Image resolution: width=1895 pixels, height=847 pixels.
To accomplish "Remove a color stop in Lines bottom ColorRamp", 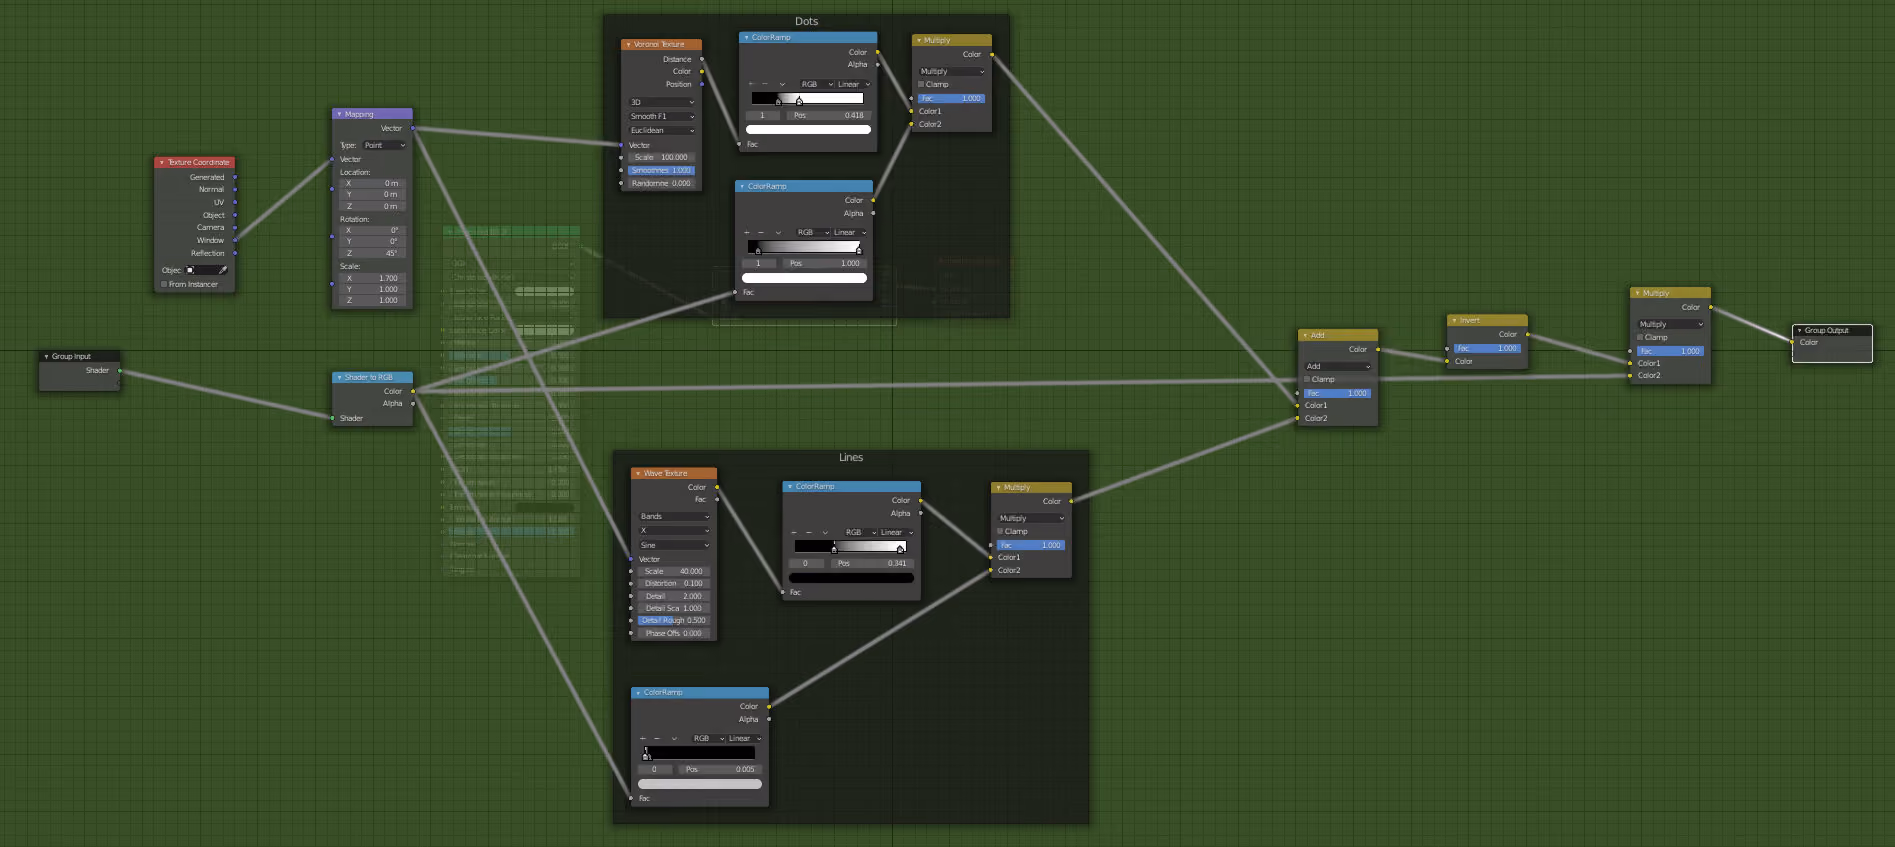I will [657, 738].
